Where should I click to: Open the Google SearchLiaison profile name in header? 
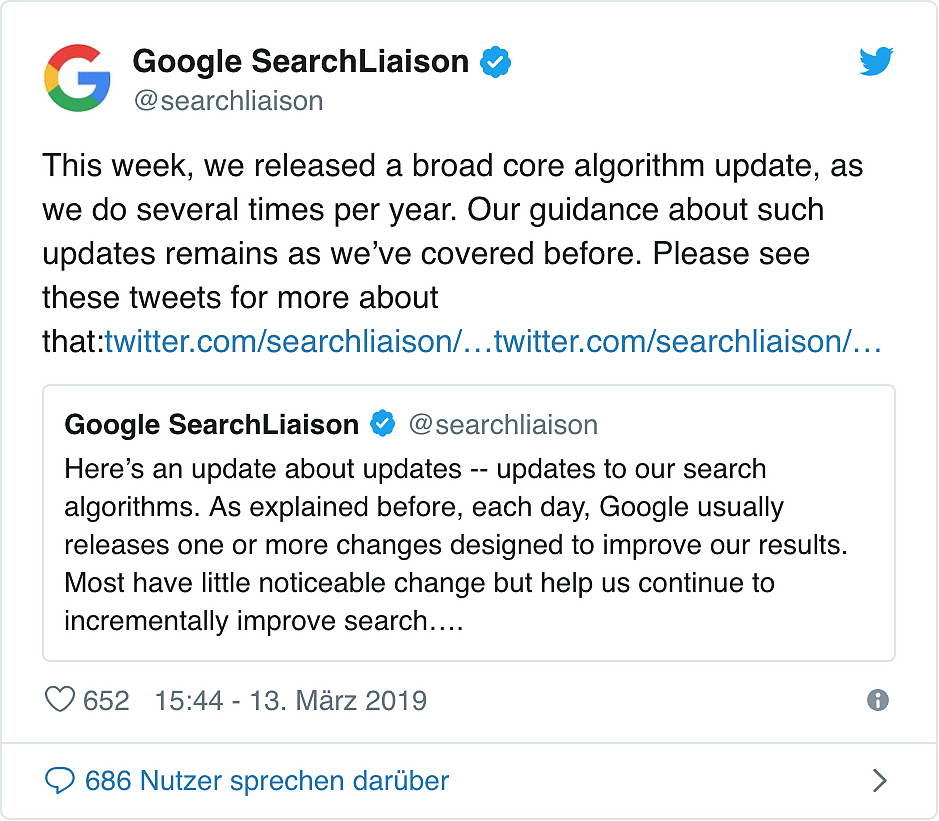[300, 62]
